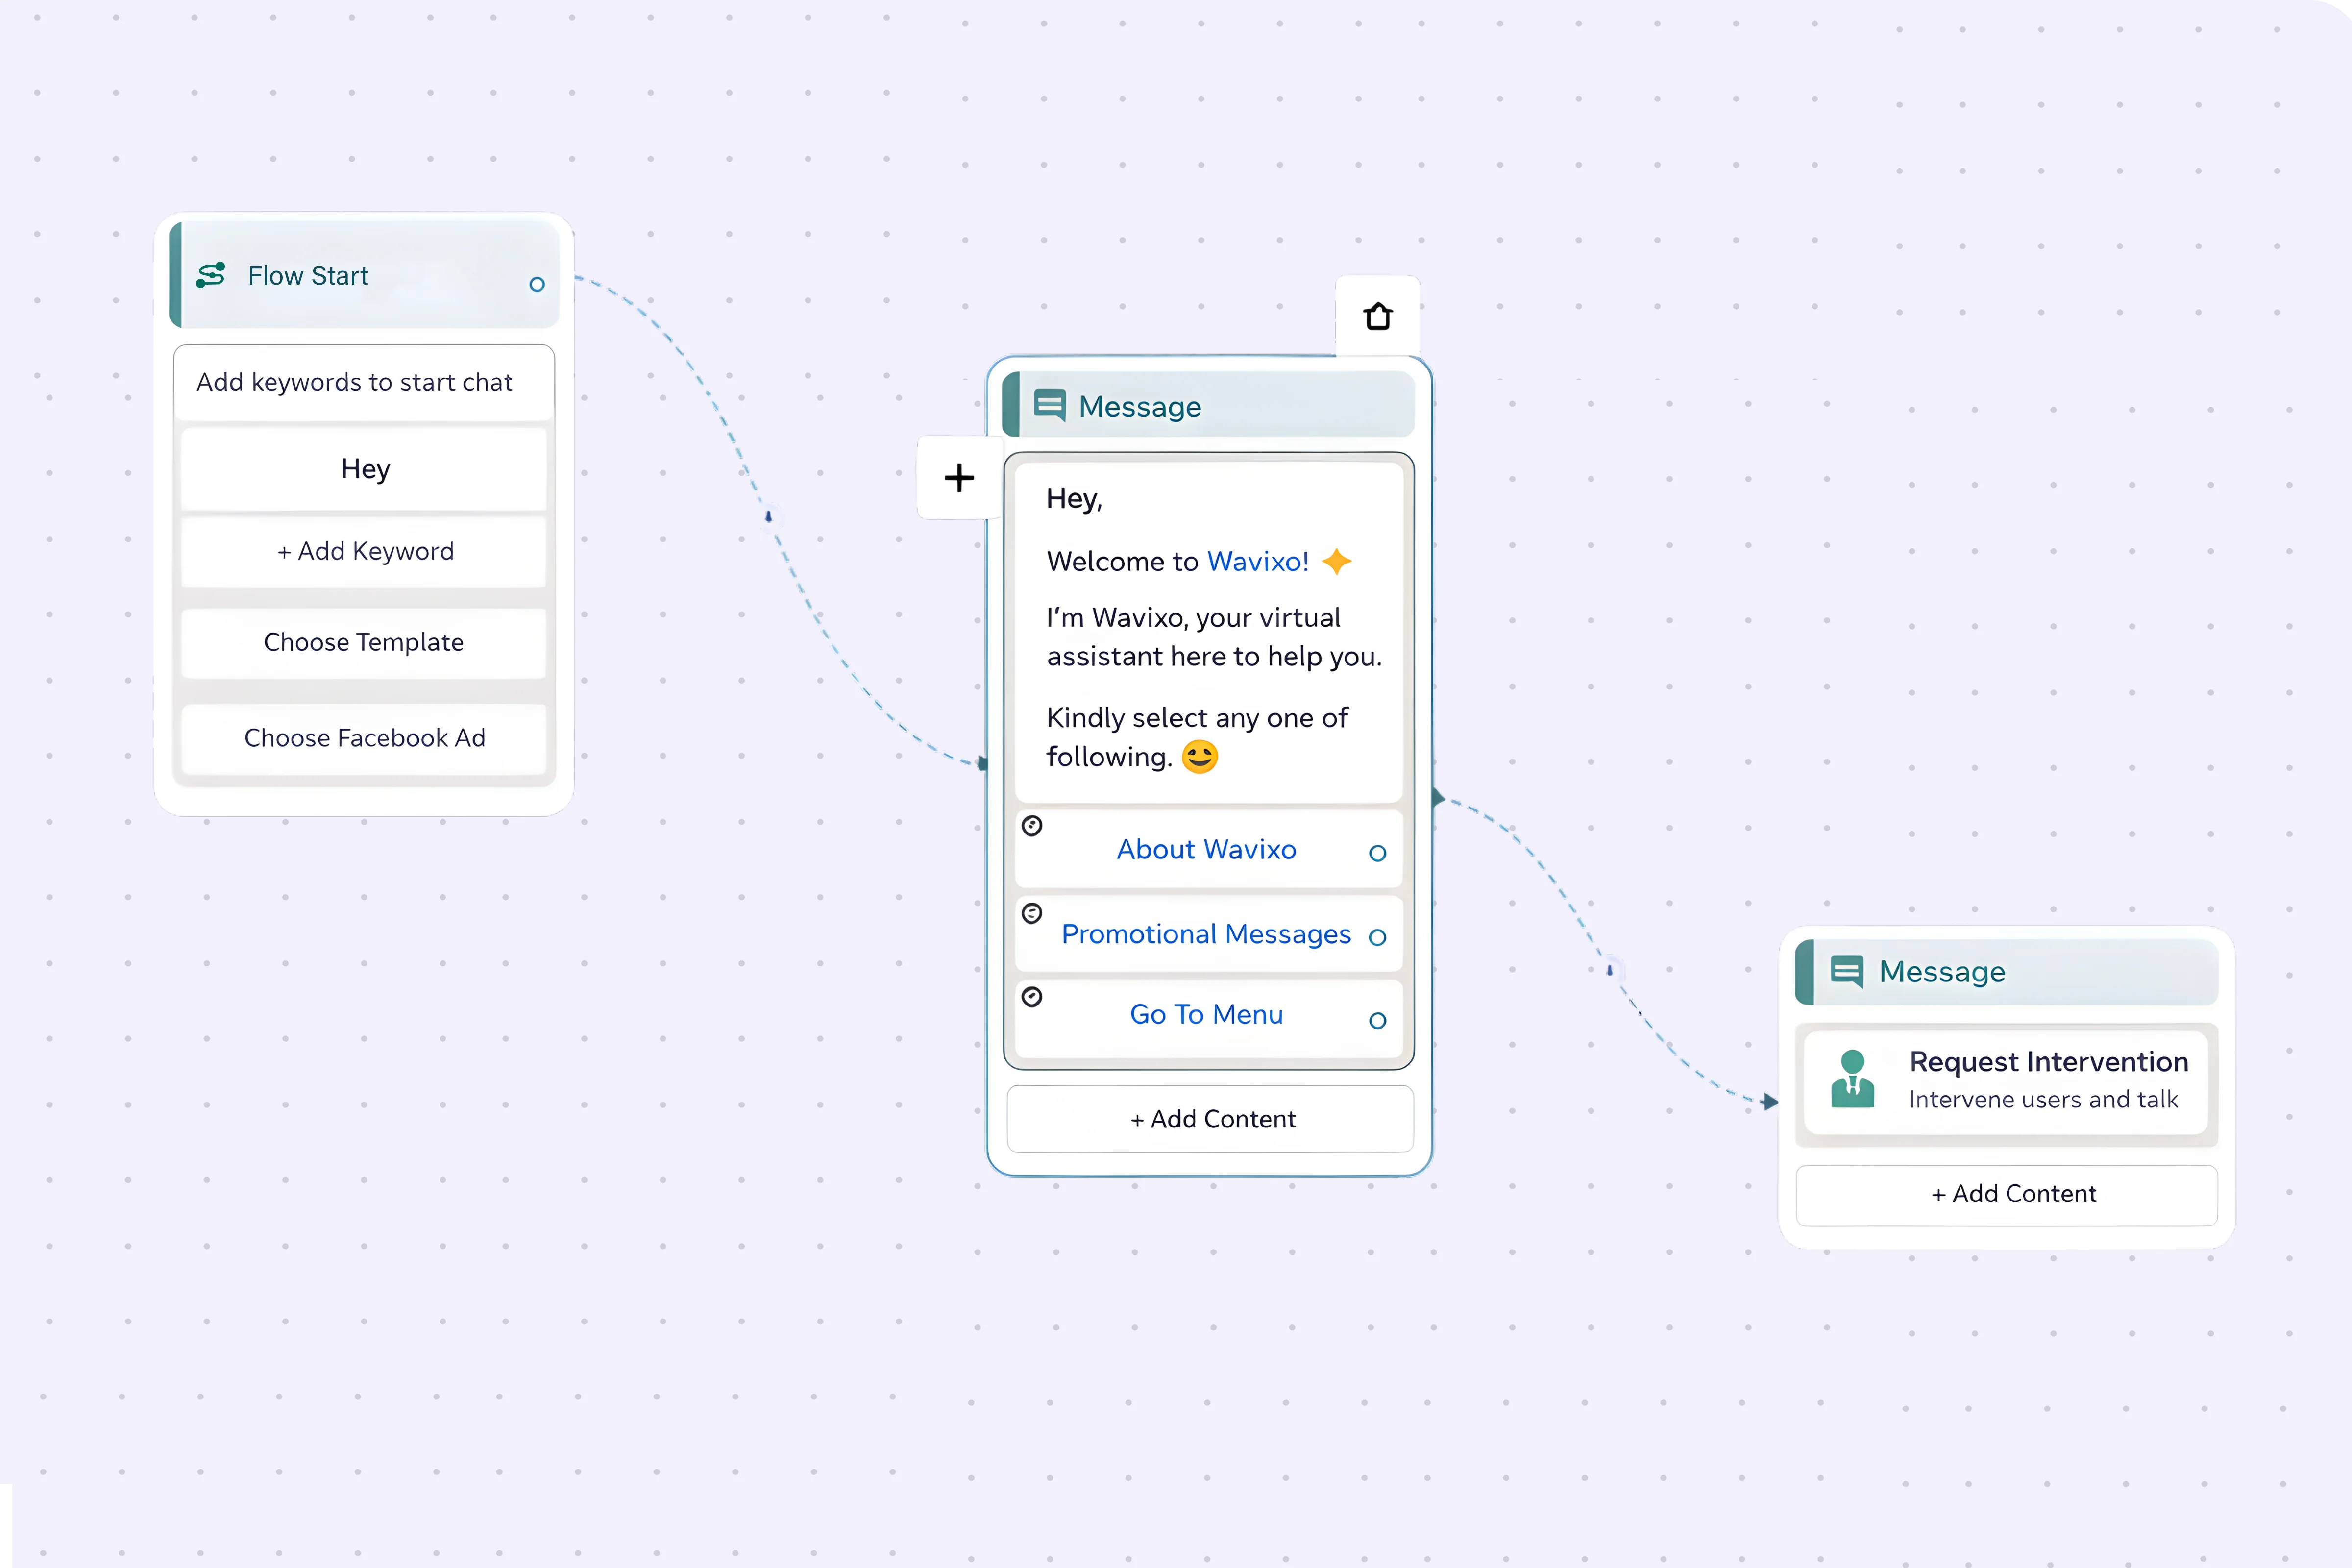Click the small icon left of About Wavixo
Screen dimensions: 2352x1568
(x=1032, y=826)
